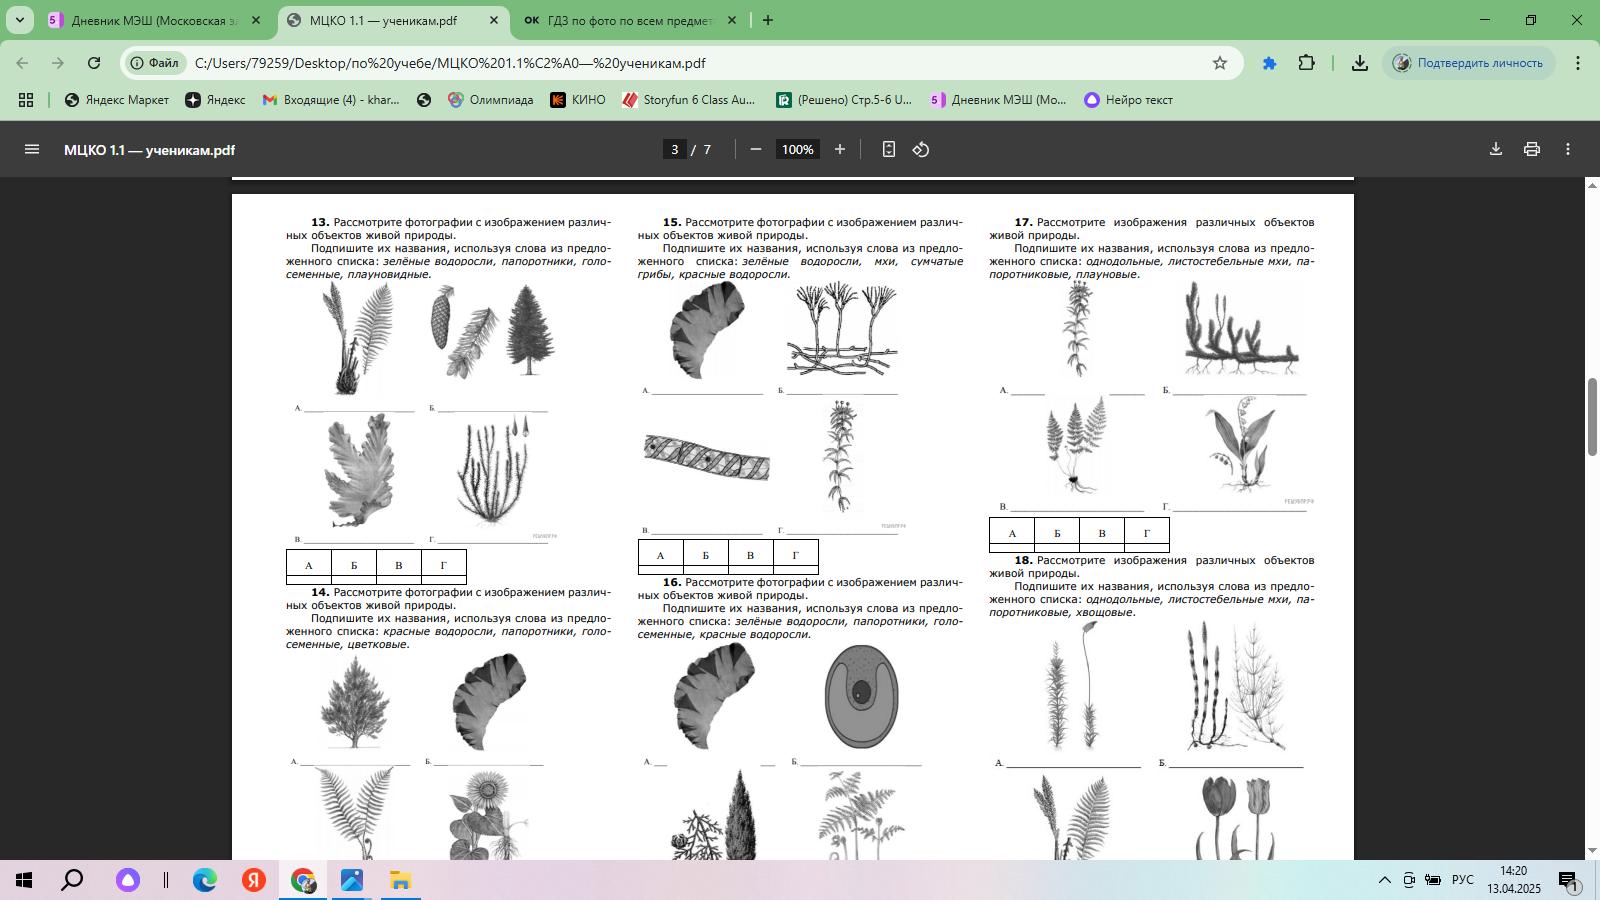Screen dimensions: 1600x900
Task: Open PDF viewer more actions menu
Action: click(1568, 149)
